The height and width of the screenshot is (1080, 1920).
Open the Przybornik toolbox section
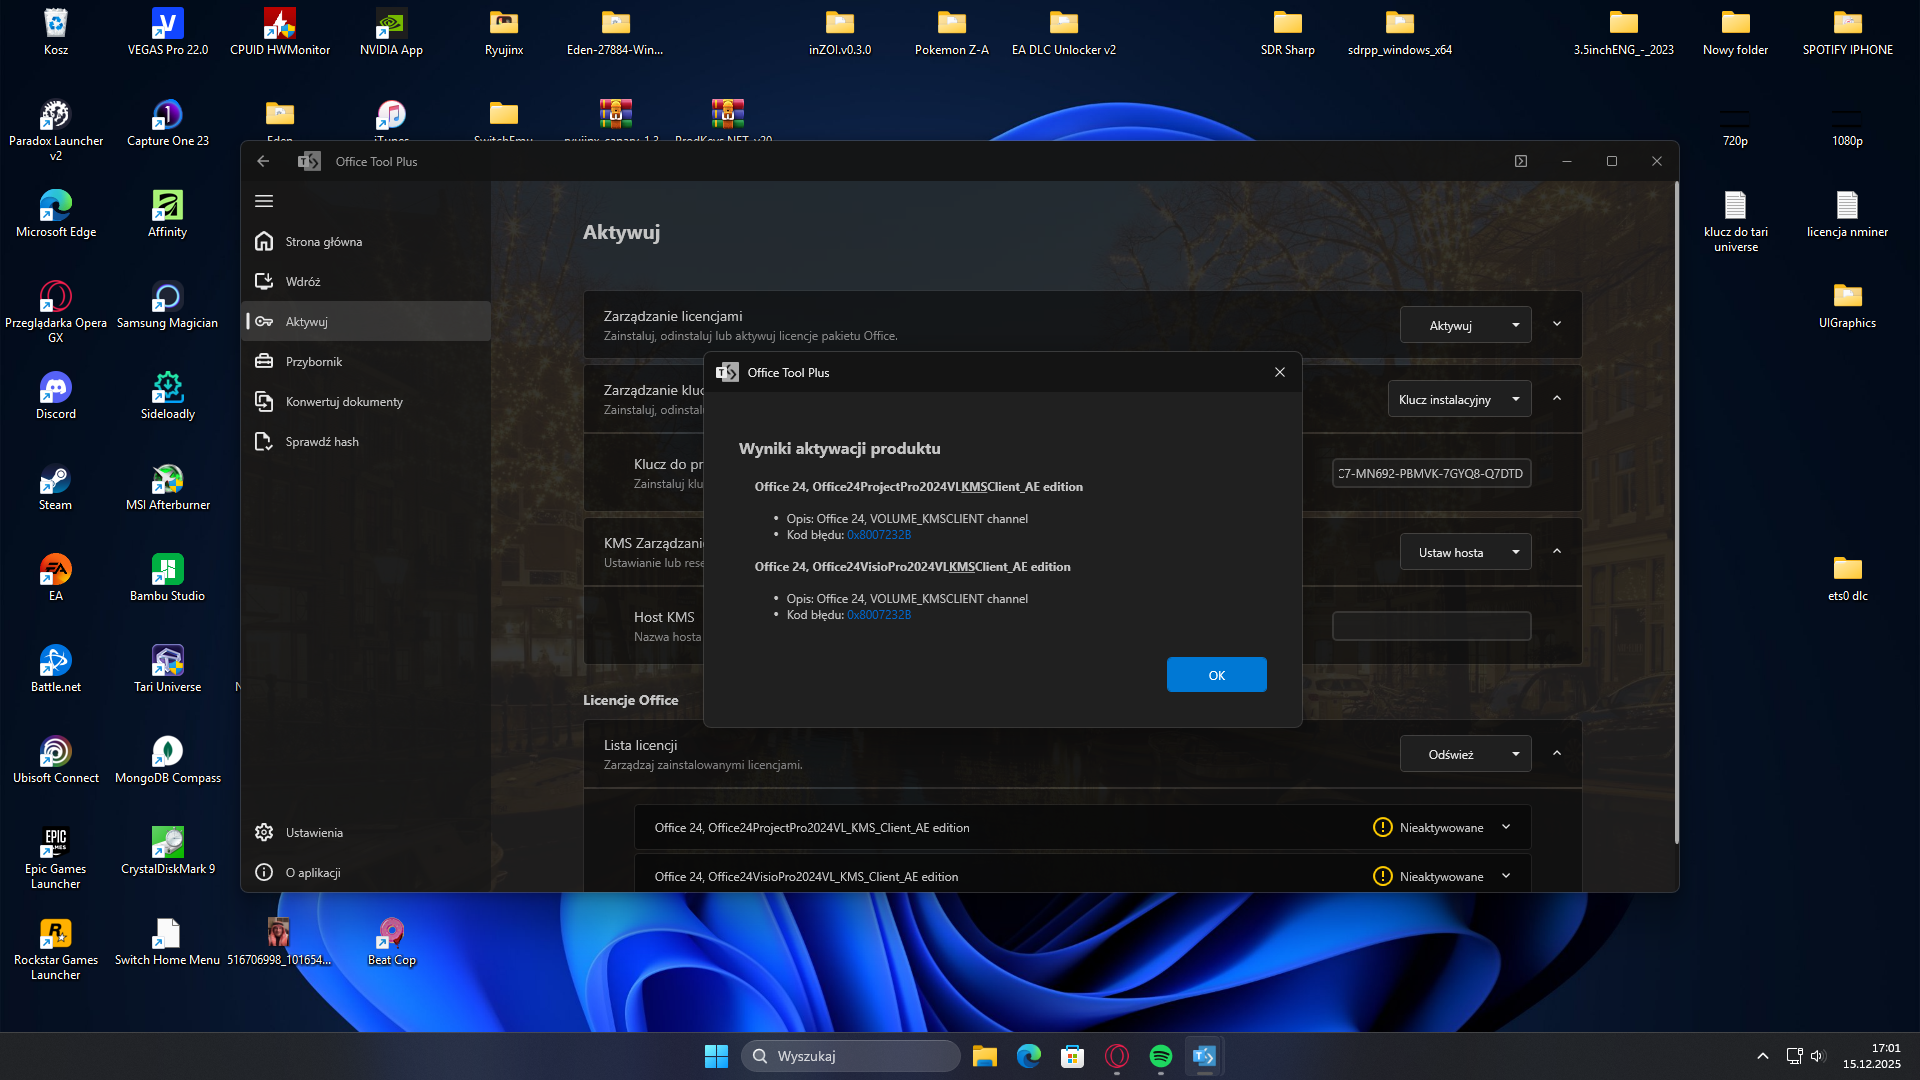tap(313, 362)
